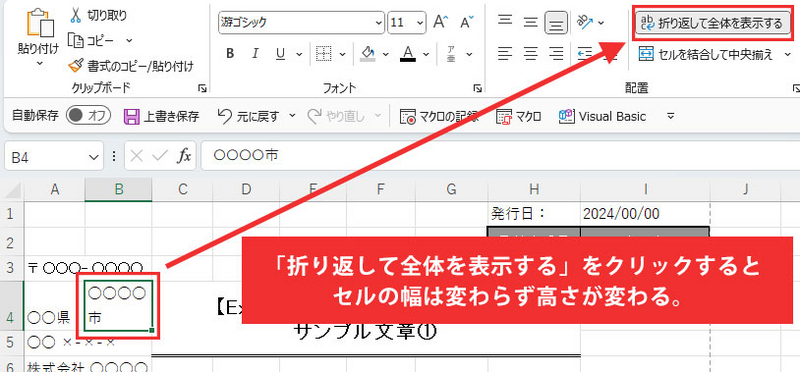
Task: Open Font (フォント) group dialog launcher
Action: tap(478, 89)
